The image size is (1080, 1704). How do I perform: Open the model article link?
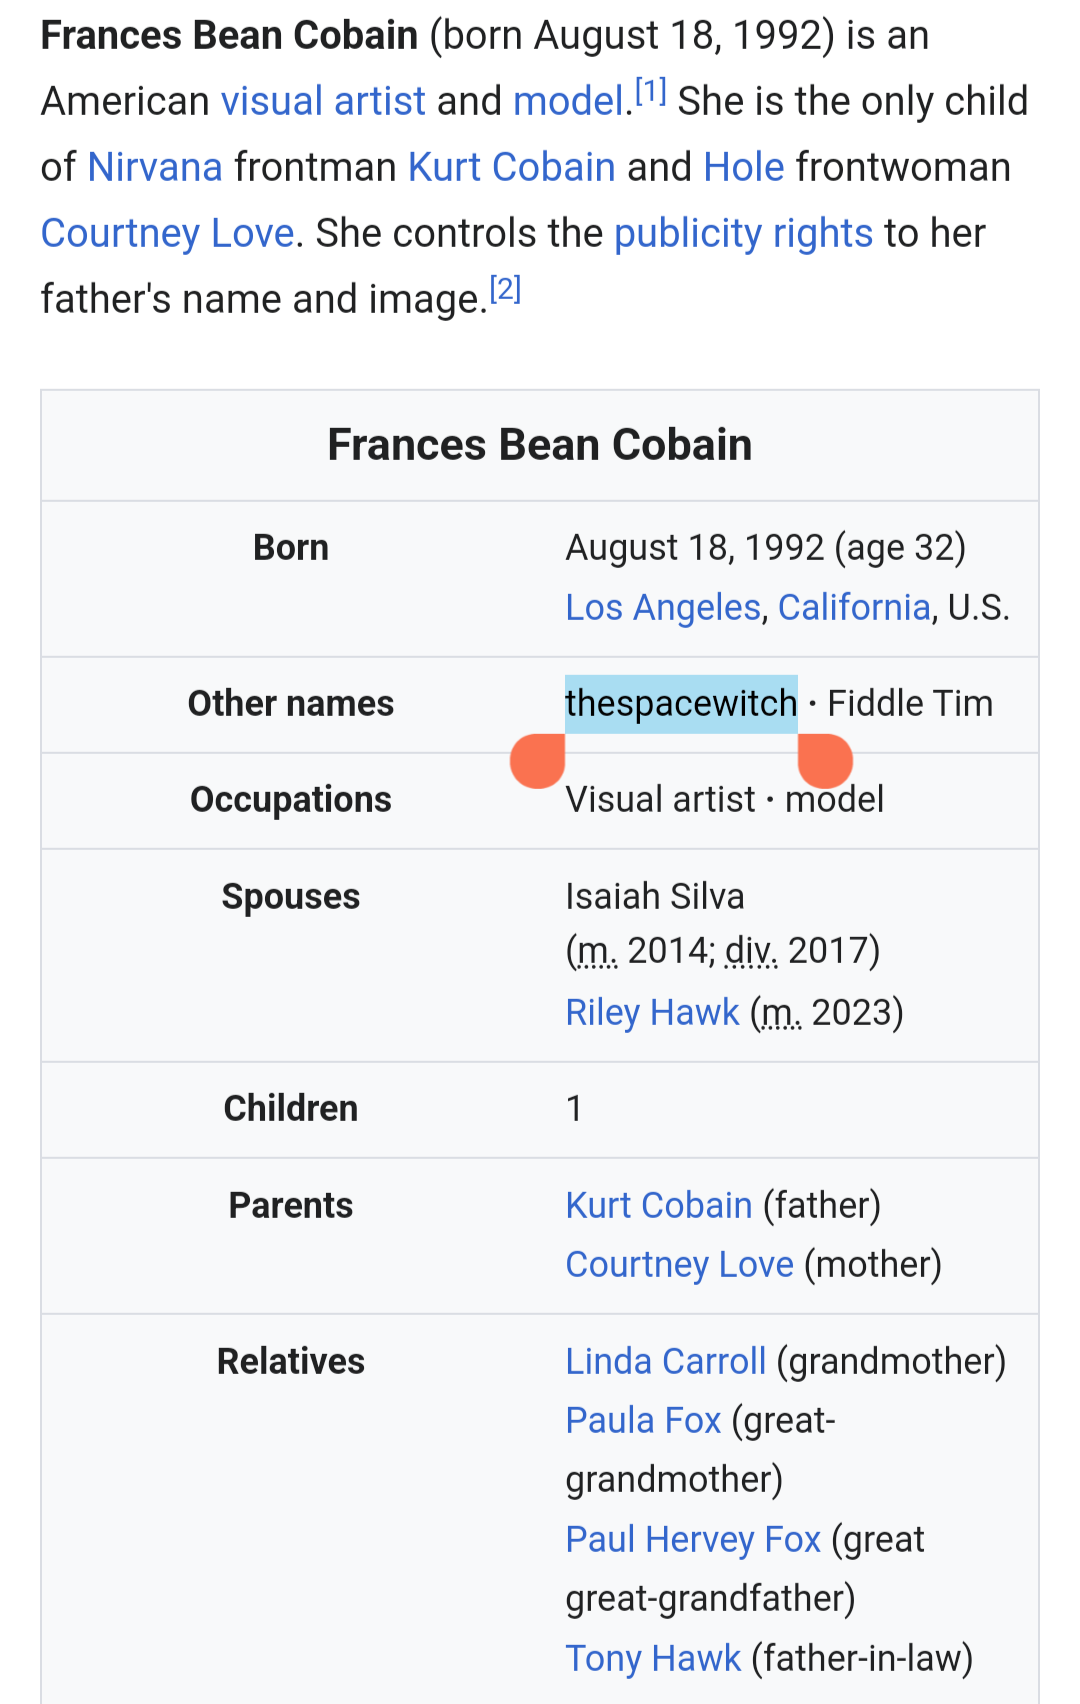click(568, 101)
